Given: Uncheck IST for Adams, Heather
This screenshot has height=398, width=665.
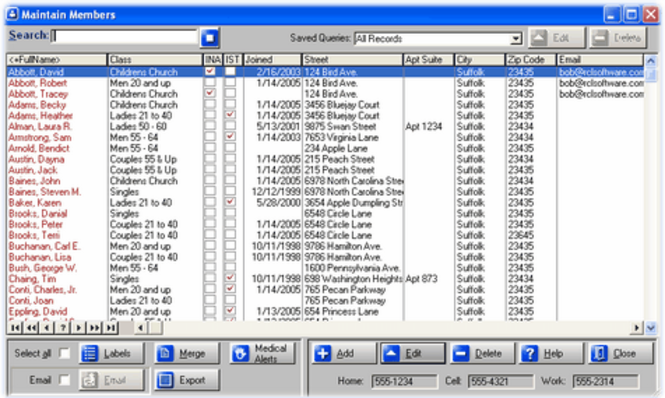Looking at the screenshot, I should [230, 115].
